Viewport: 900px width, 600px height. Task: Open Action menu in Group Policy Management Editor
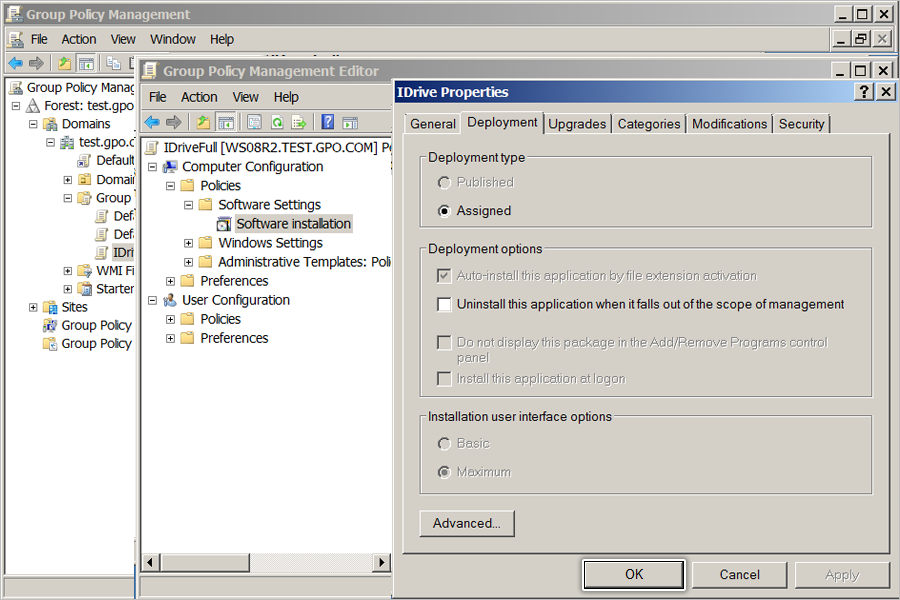(x=199, y=97)
